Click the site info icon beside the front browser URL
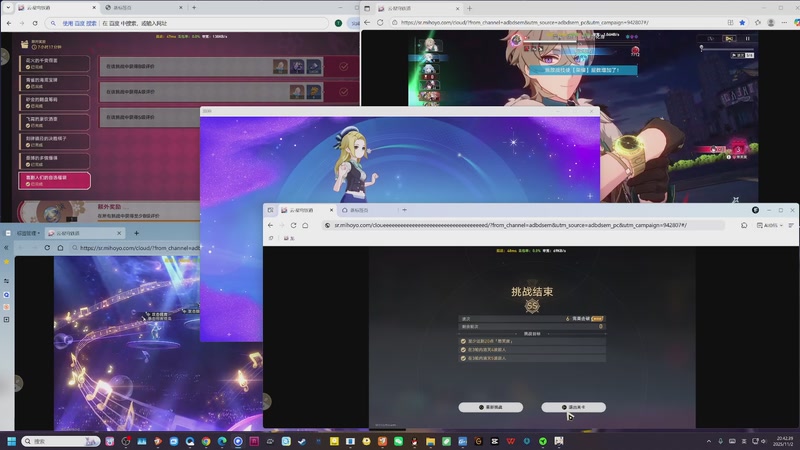 point(328,225)
